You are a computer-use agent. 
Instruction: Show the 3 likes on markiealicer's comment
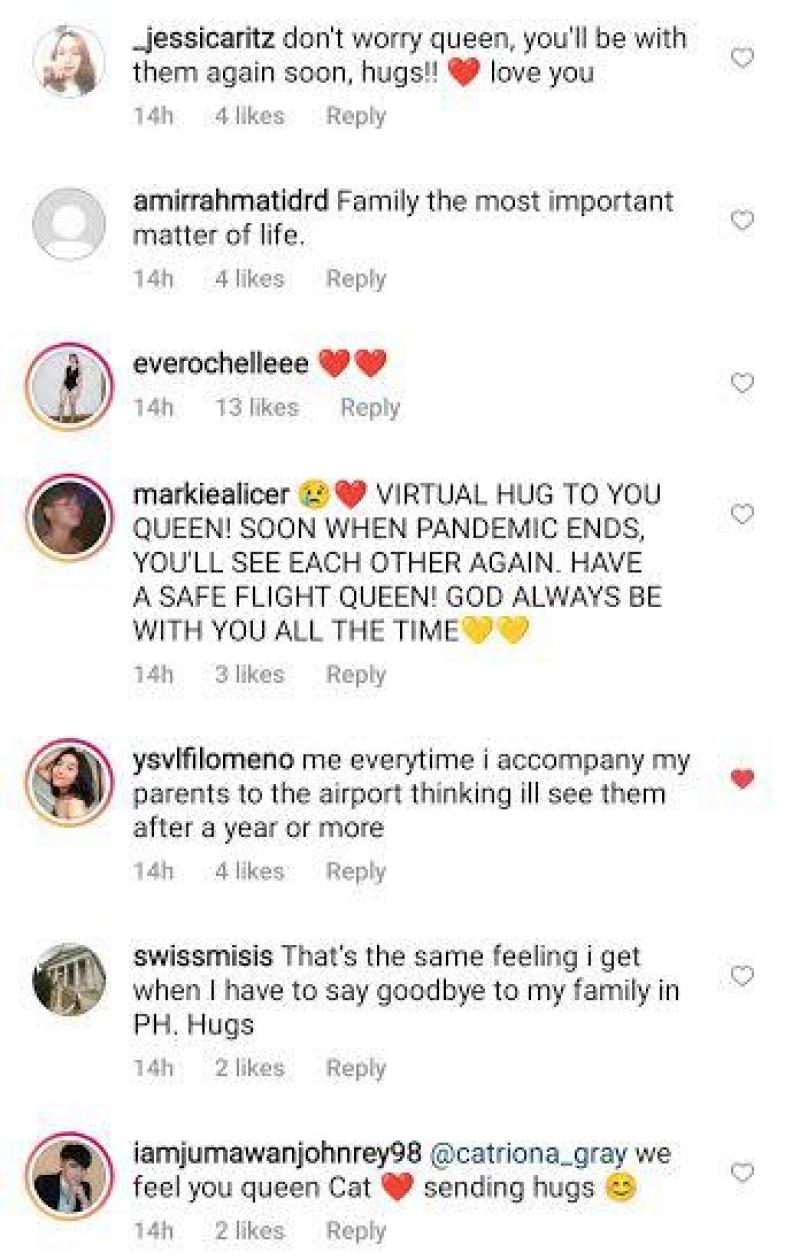coord(249,675)
